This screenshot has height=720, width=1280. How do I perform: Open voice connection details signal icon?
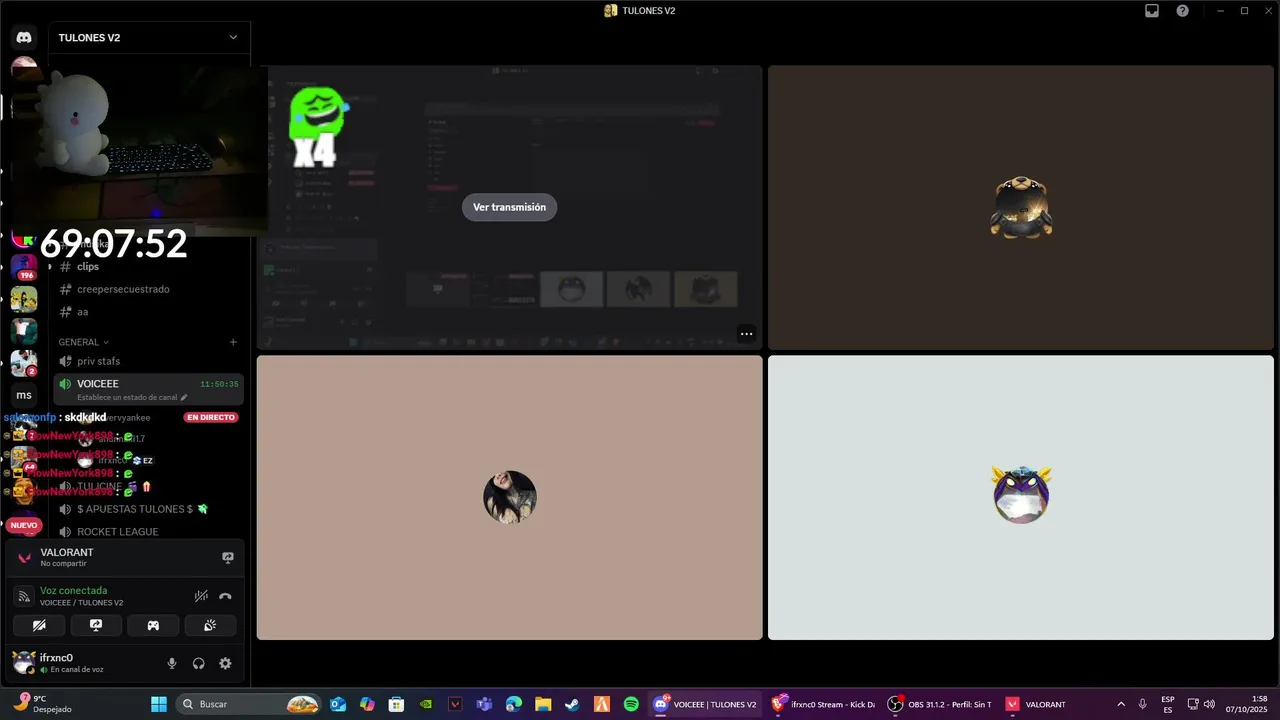(x=24, y=596)
